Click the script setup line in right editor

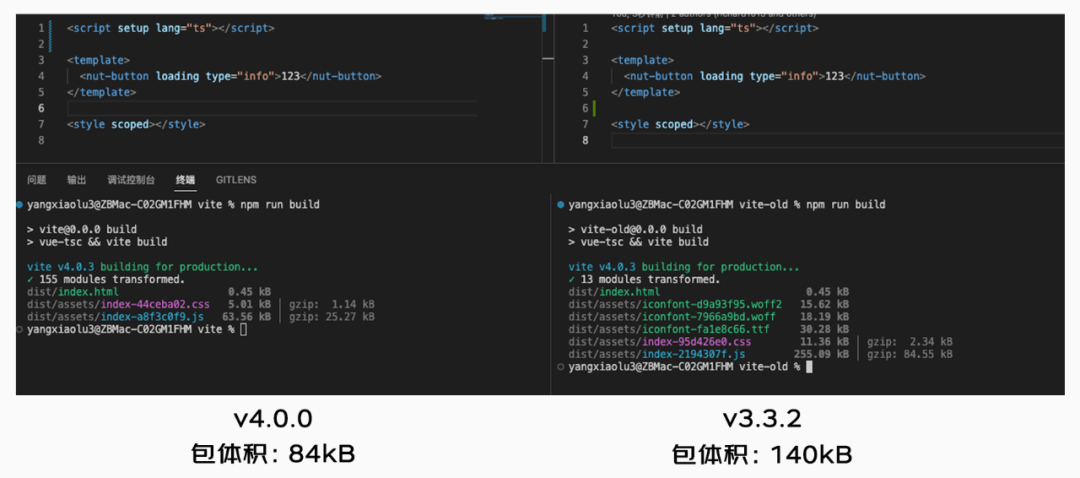click(x=715, y=28)
